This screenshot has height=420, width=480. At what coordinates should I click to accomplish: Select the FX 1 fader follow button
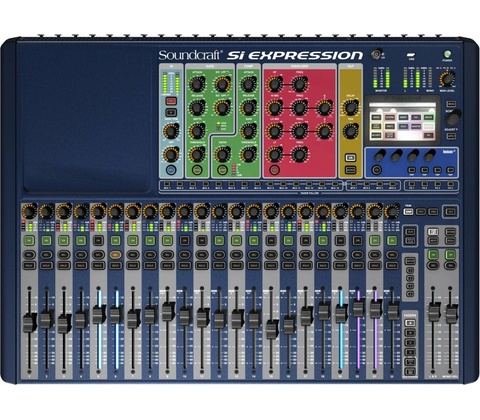(x=411, y=184)
